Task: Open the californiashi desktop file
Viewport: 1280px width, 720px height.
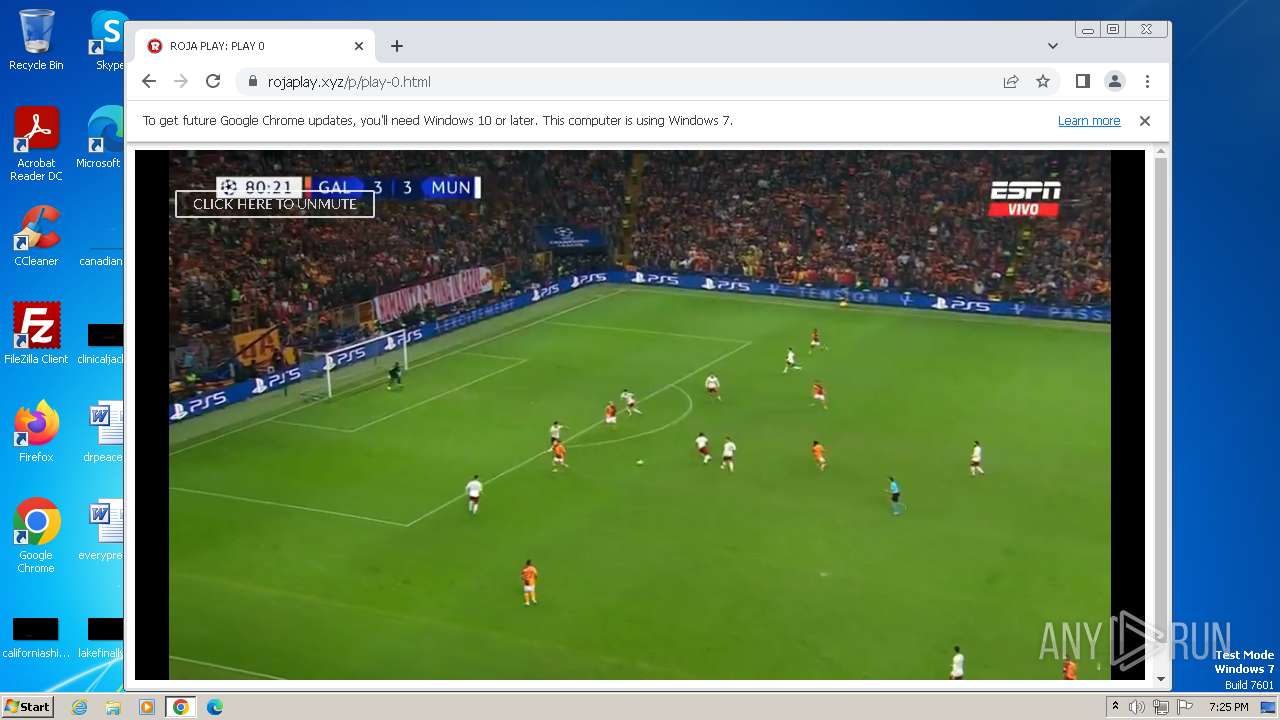Action: 36,638
